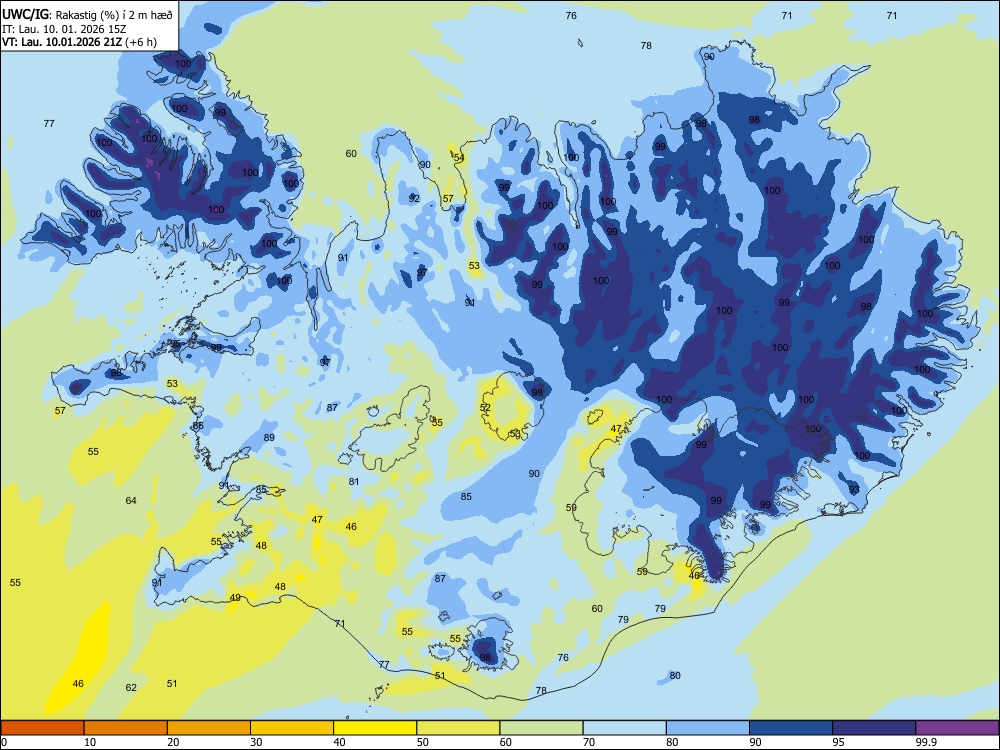Pick the navy 95–99.9 legend swatch

pos(874,728)
